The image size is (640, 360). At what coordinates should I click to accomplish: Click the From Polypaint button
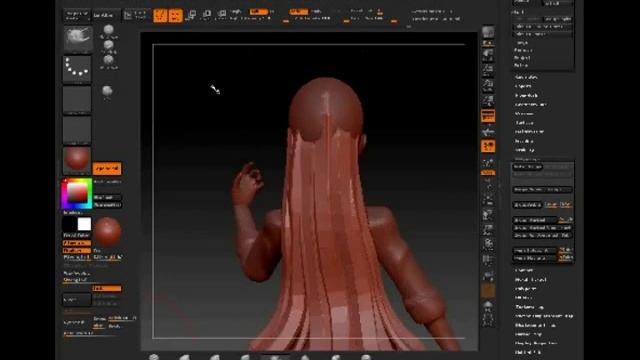pos(534,250)
